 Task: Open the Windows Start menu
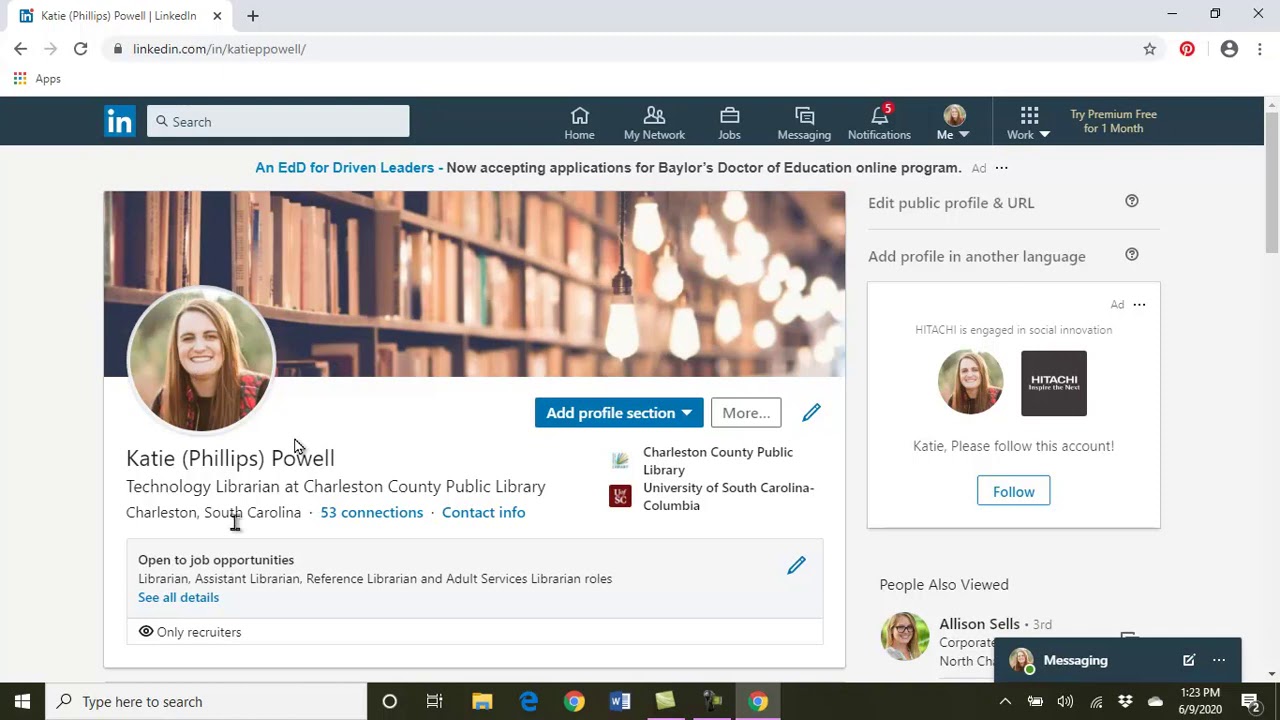(22, 701)
